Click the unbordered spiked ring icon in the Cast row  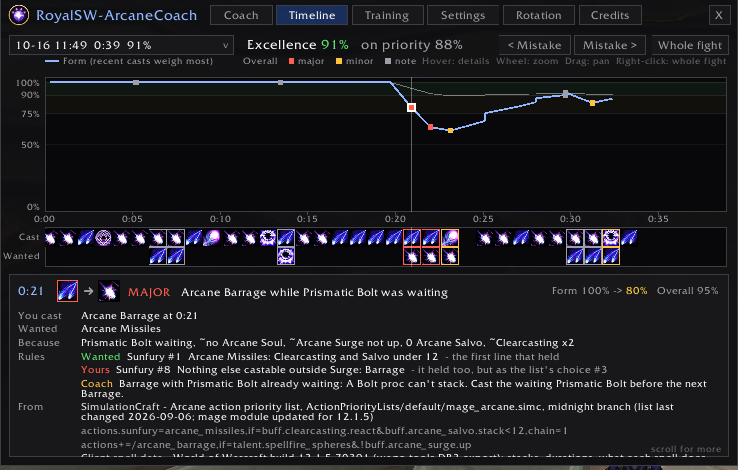pos(268,238)
